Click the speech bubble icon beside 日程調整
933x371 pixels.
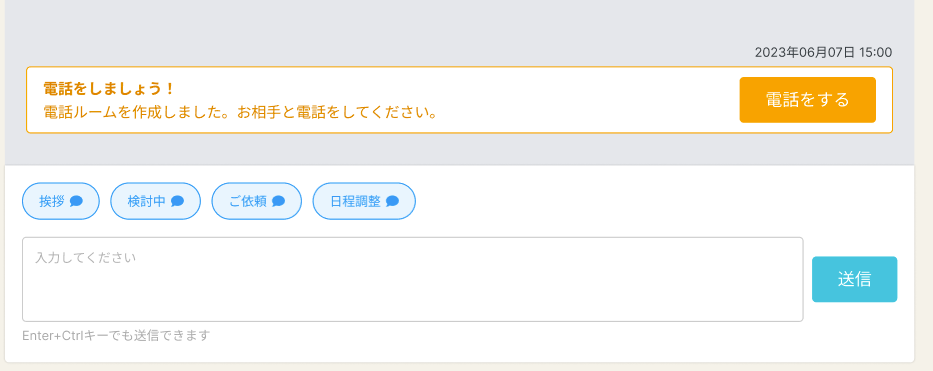392,201
